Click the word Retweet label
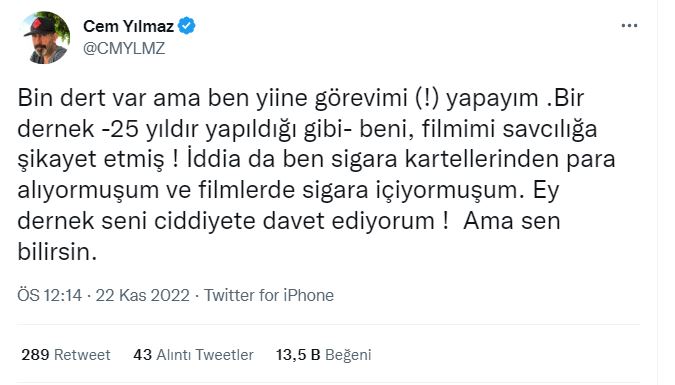This screenshot has width=675, height=385. 82,355
